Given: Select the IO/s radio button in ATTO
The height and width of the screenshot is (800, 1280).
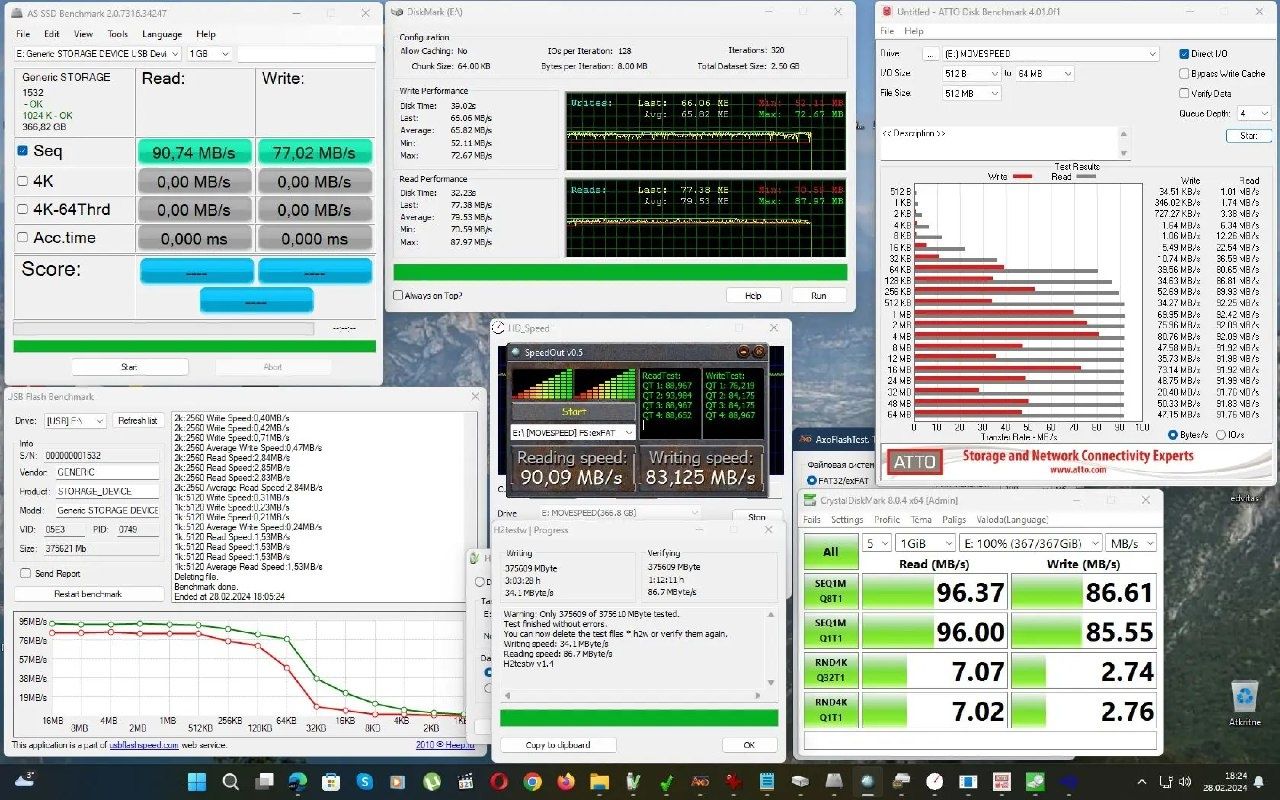Looking at the screenshot, I should coord(1221,435).
